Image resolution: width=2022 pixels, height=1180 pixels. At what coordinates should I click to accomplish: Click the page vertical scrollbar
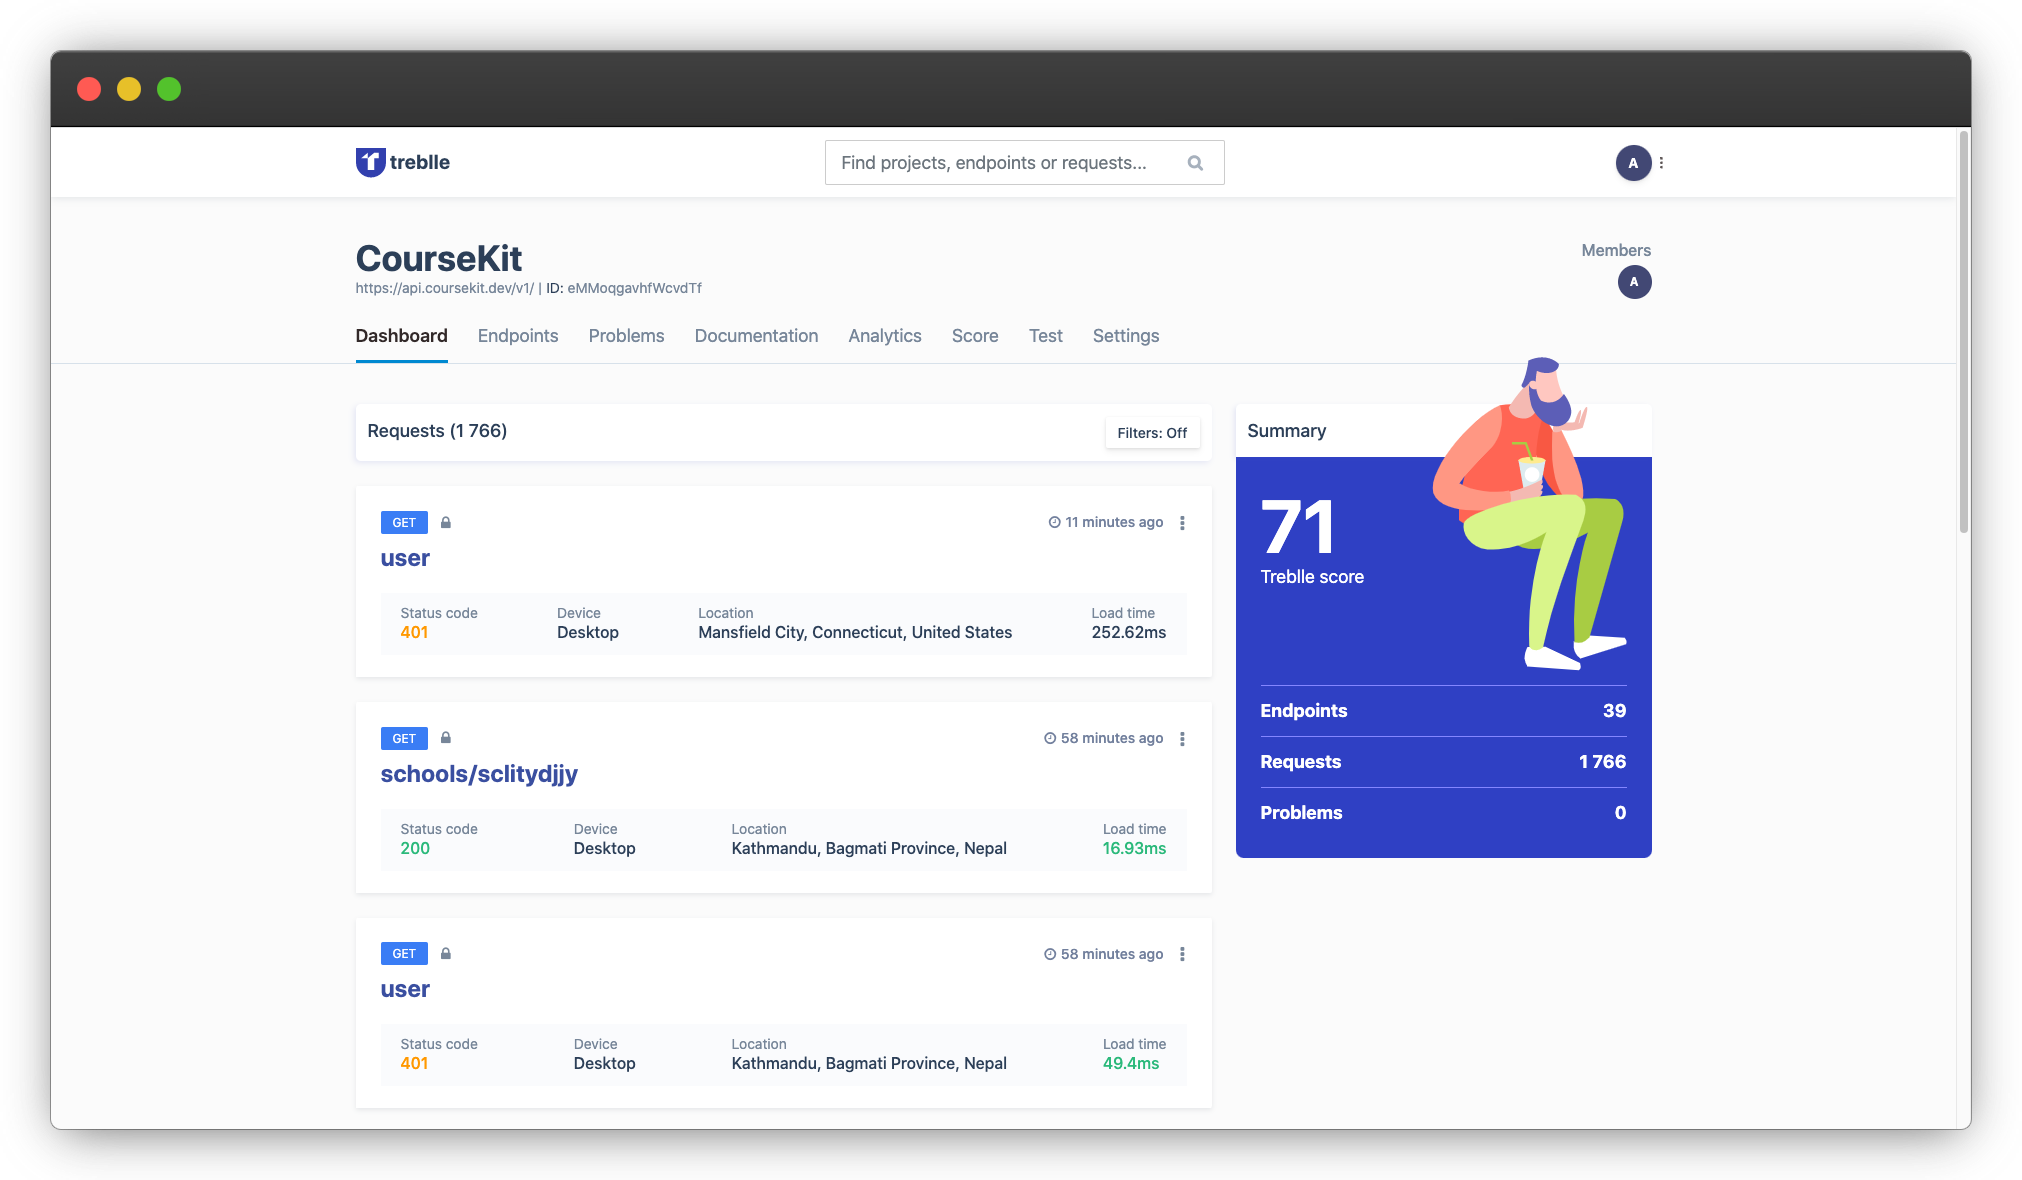(1963, 333)
